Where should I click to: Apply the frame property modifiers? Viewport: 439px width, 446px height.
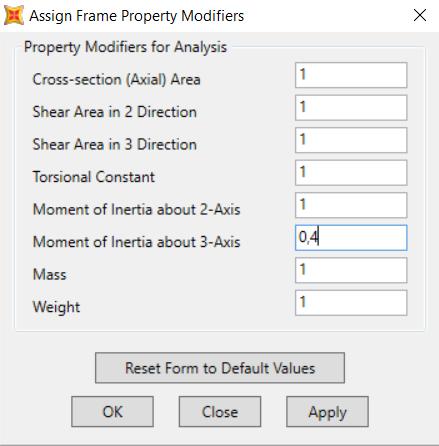(x=327, y=412)
